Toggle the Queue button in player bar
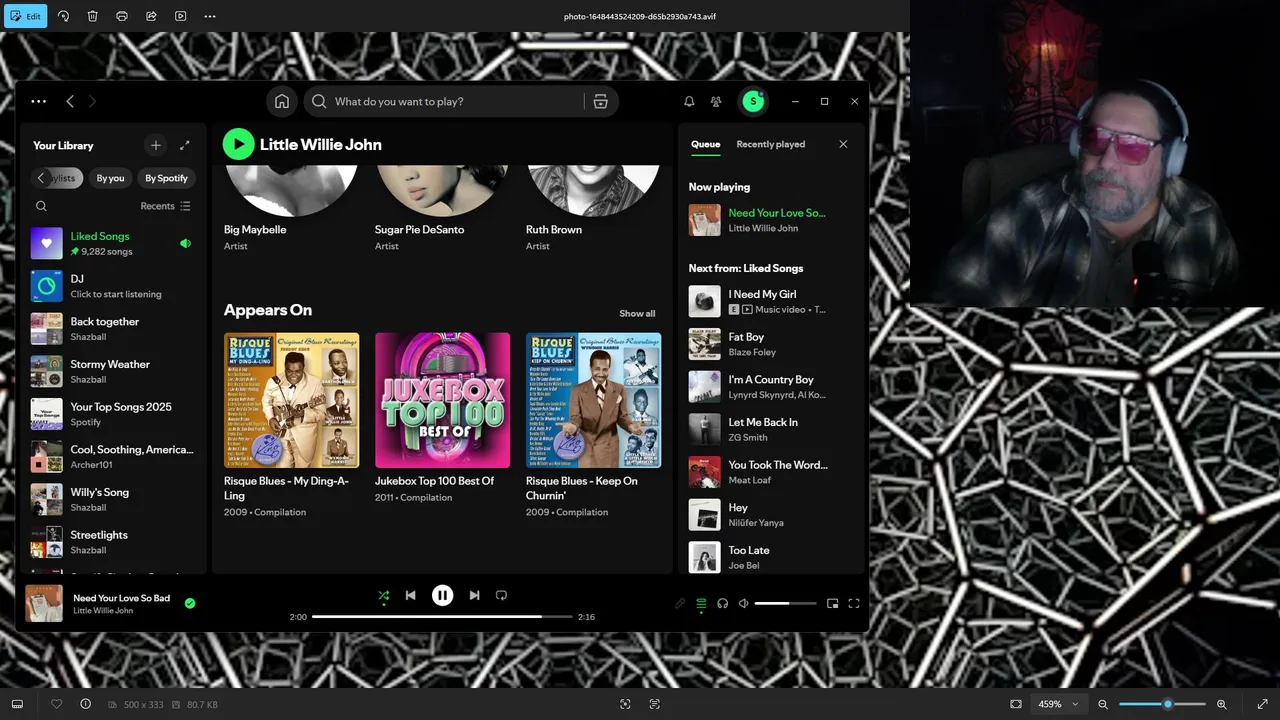 tap(701, 603)
